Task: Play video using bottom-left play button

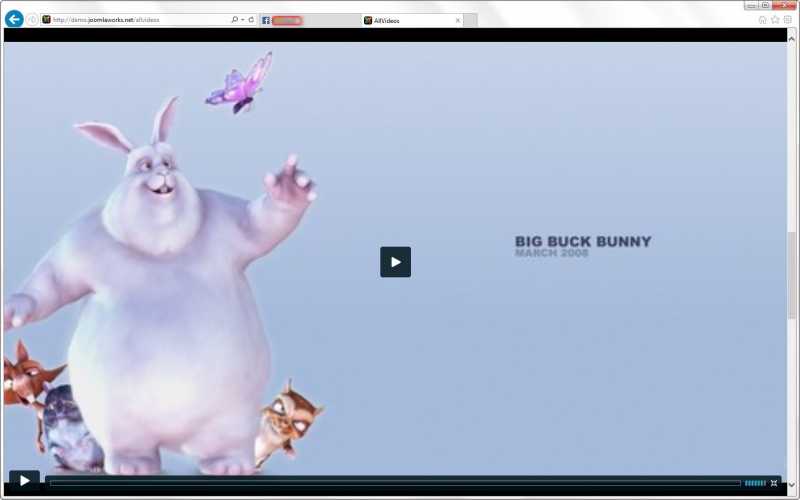Action: coord(24,481)
